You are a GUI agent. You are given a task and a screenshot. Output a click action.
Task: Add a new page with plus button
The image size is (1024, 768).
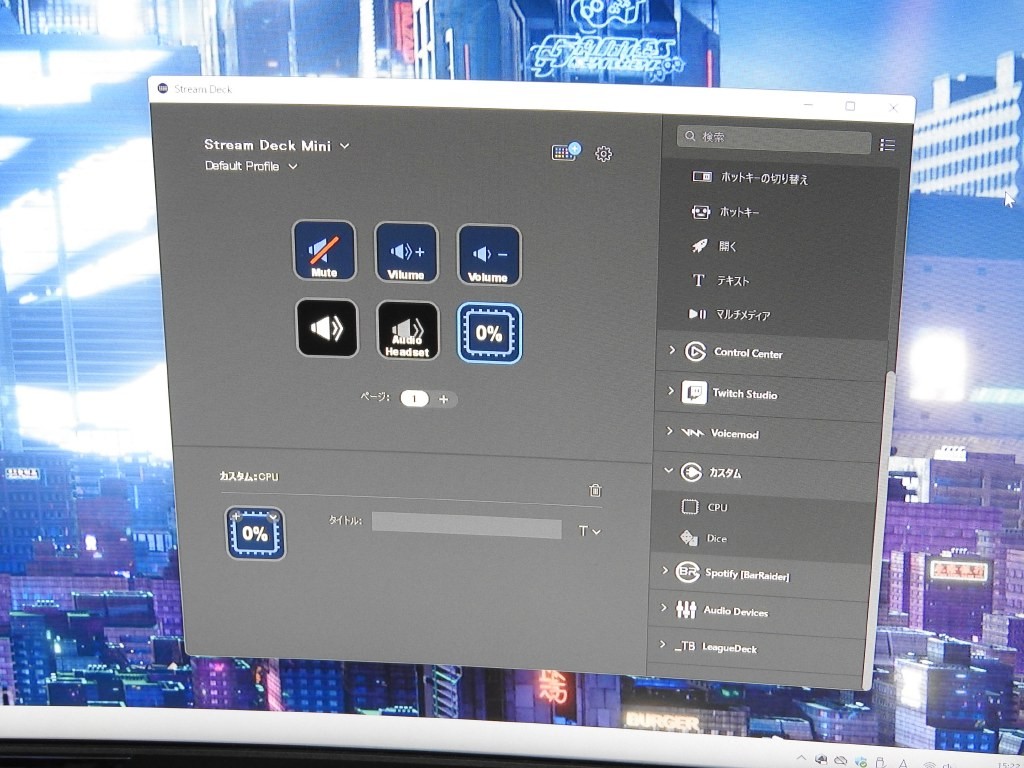tap(443, 399)
